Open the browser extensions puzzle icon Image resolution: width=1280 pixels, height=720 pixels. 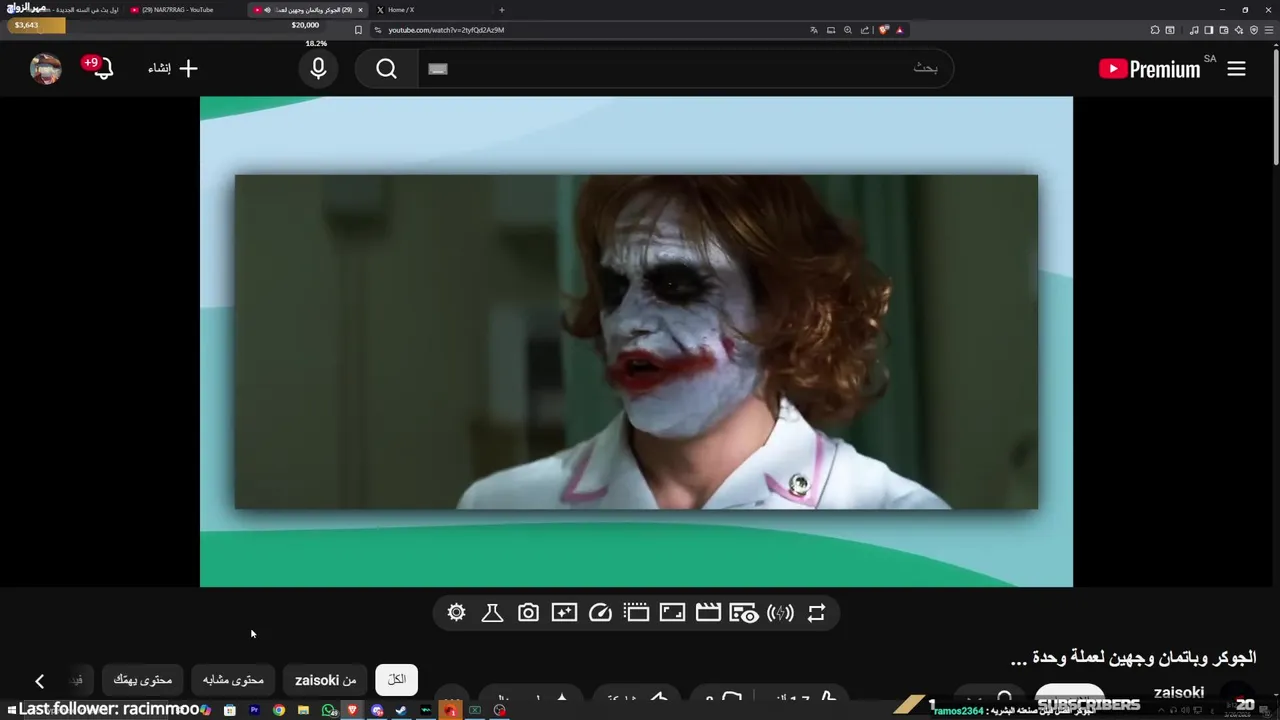pos(1154,30)
